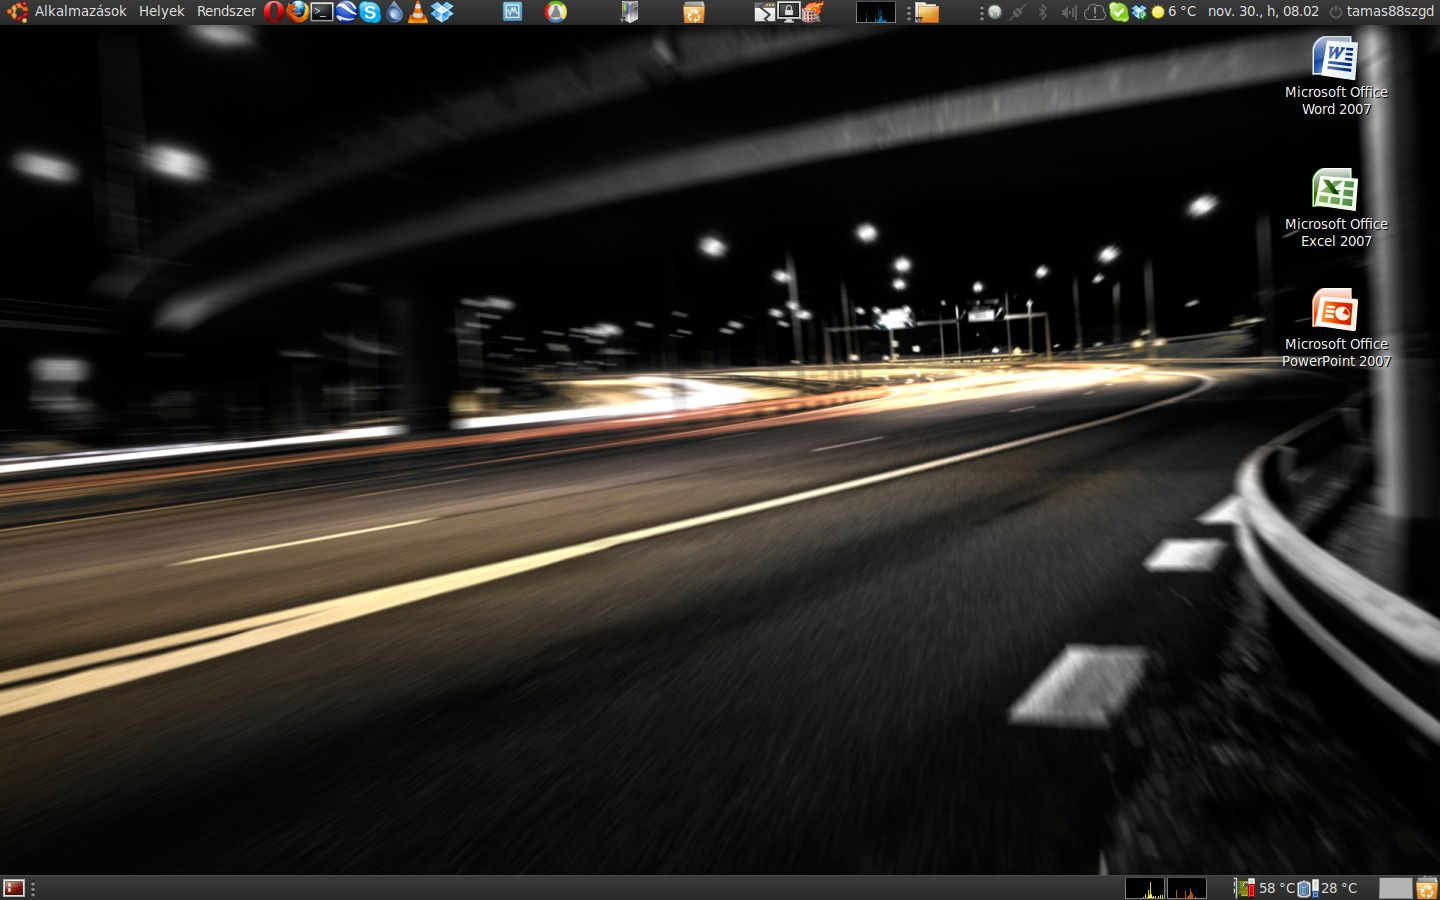Open the orange trash icon in the top panel
The width and height of the screenshot is (1440, 900).
click(693, 12)
